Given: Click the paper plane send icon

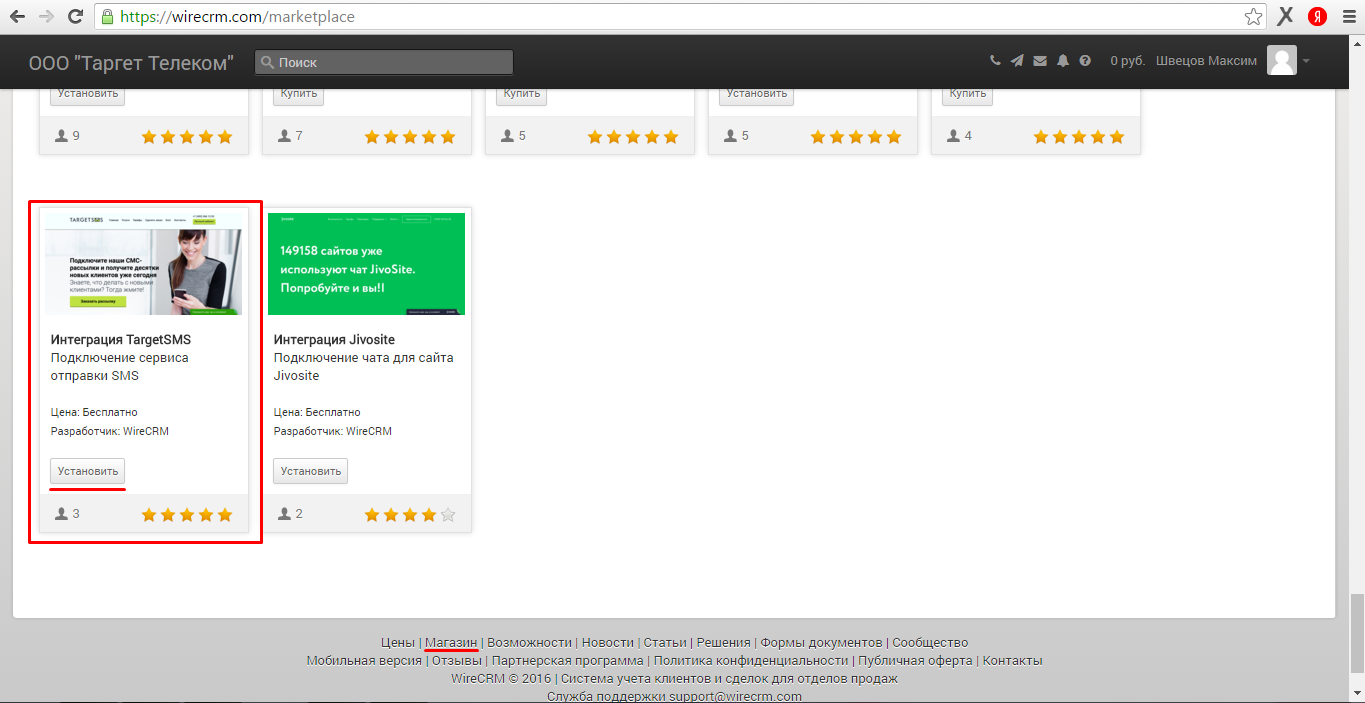Looking at the screenshot, I should coord(1017,61).
